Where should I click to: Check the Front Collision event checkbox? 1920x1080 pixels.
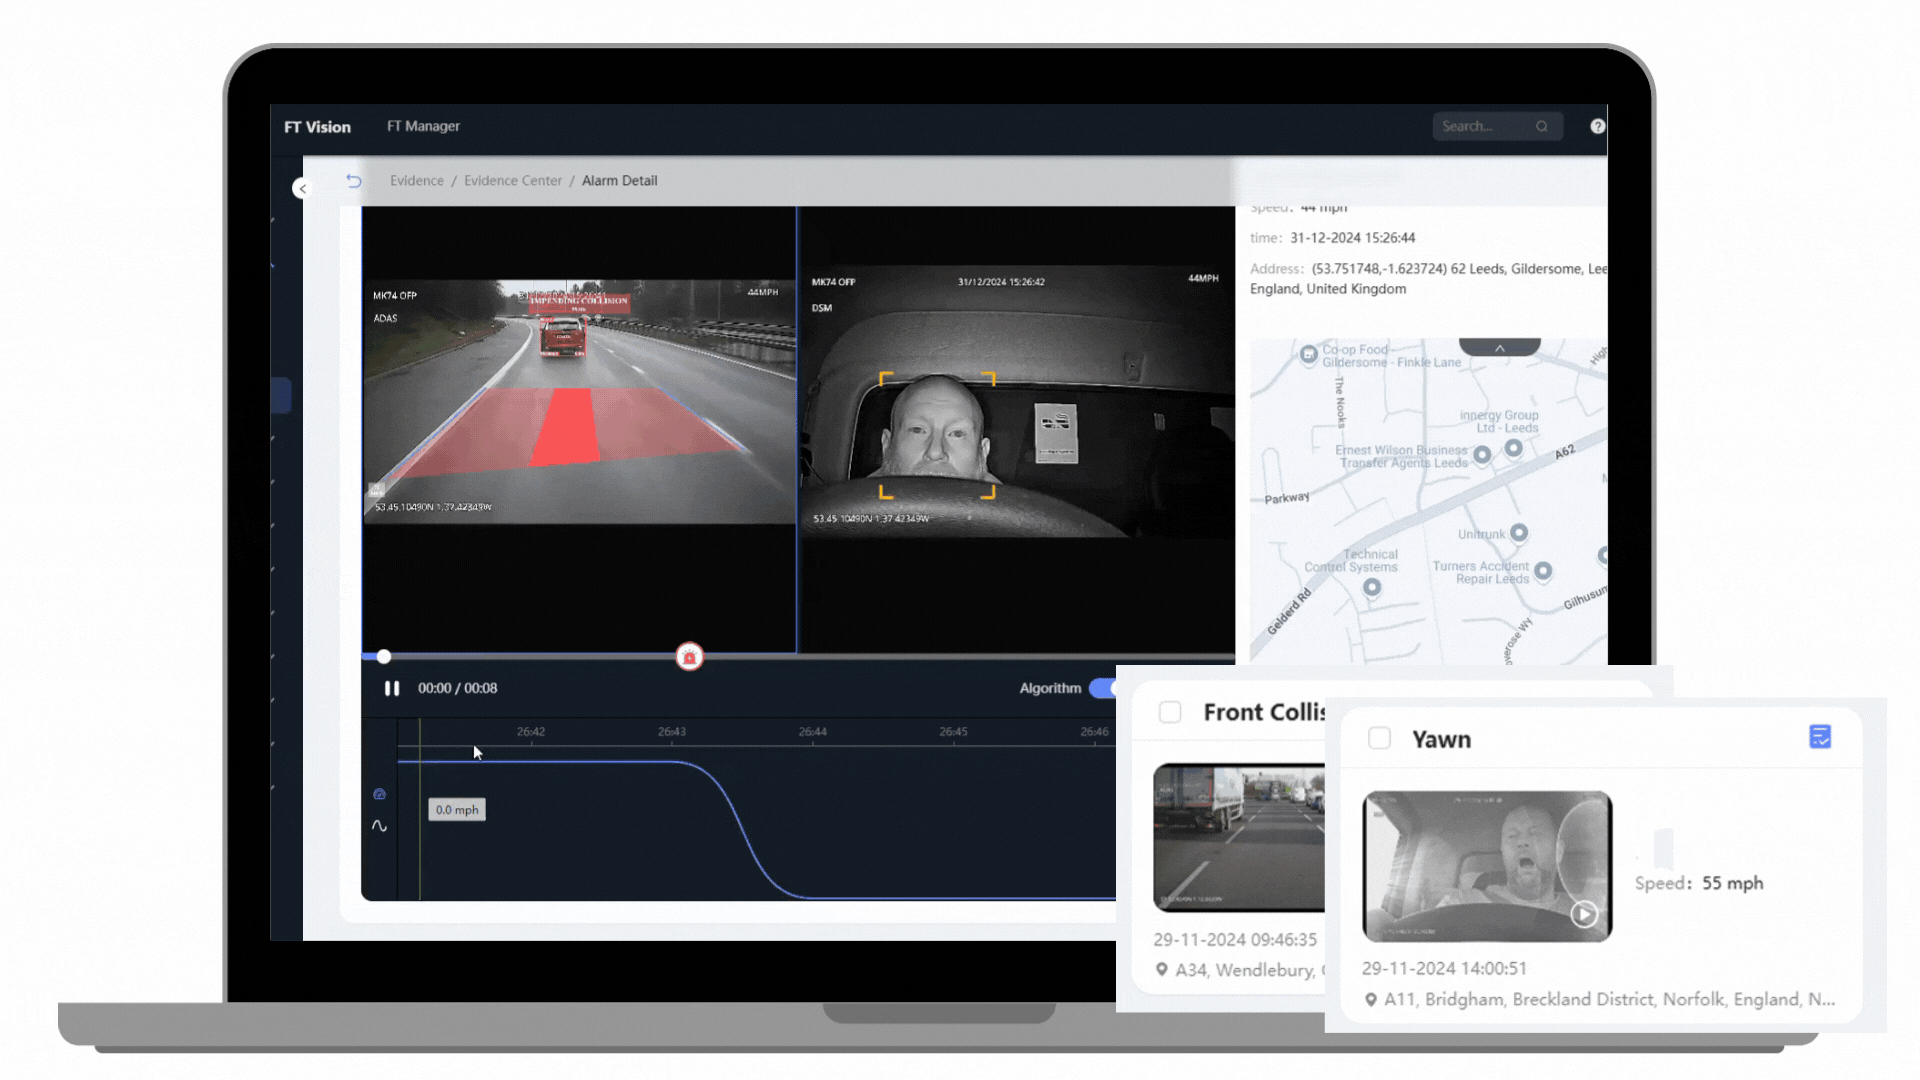pos(1170,712)
